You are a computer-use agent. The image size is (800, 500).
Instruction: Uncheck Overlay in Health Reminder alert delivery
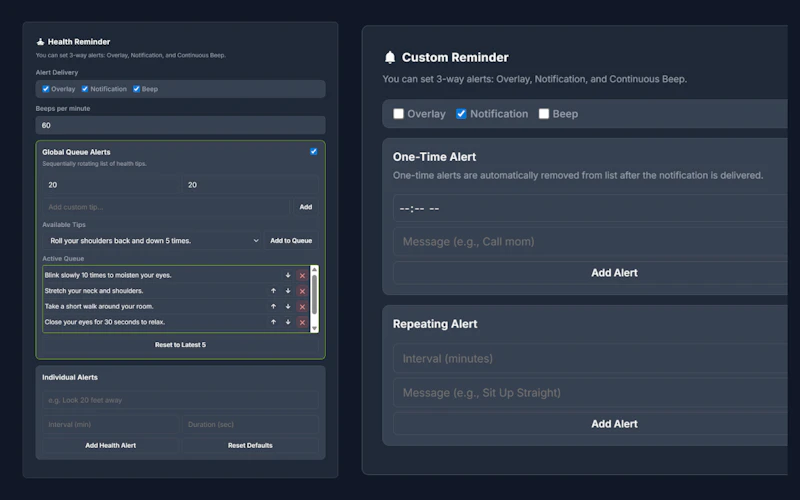(x=46, y=89)
